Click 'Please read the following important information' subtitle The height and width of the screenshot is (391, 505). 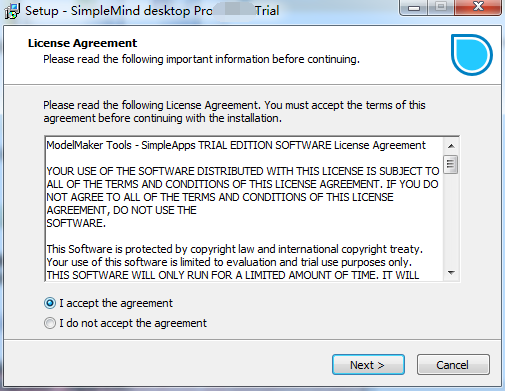click(x=201, y=59)
